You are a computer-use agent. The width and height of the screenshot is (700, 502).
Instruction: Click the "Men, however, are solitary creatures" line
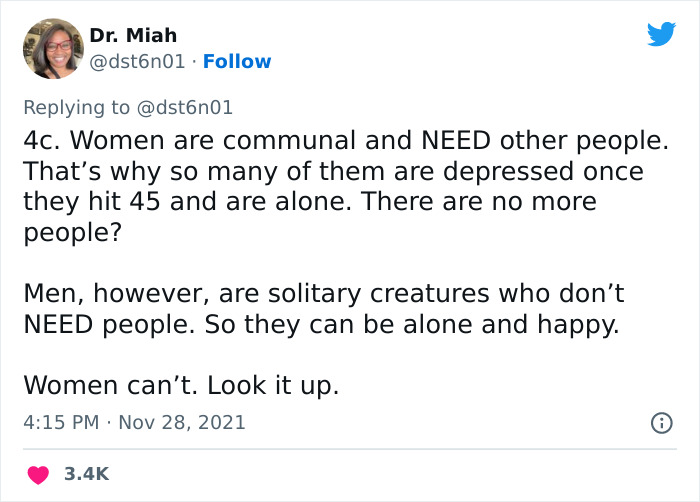[x=260, y=292]
